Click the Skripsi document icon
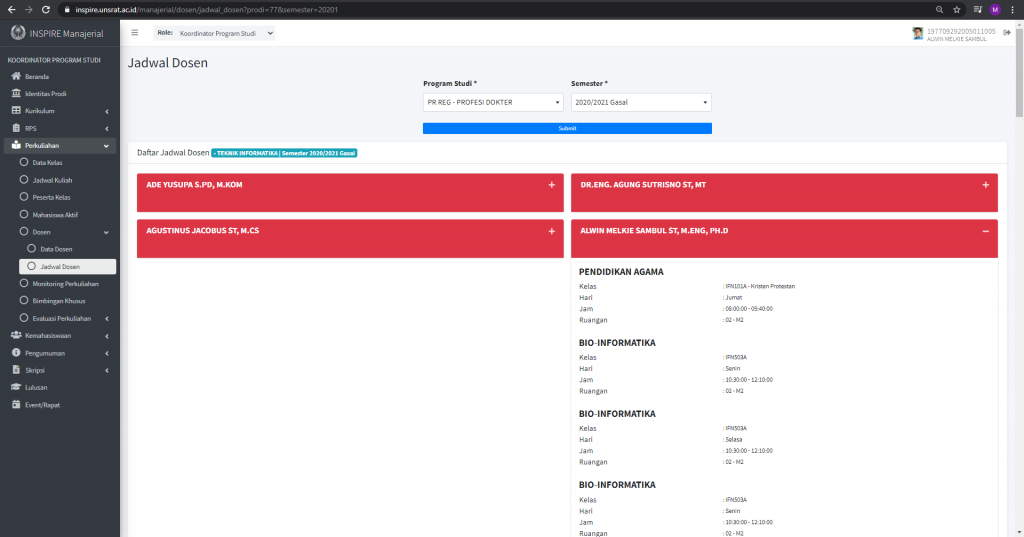The width and height of the screenshot is (1024, 537). pyautogui.click(x=16, y=370)
